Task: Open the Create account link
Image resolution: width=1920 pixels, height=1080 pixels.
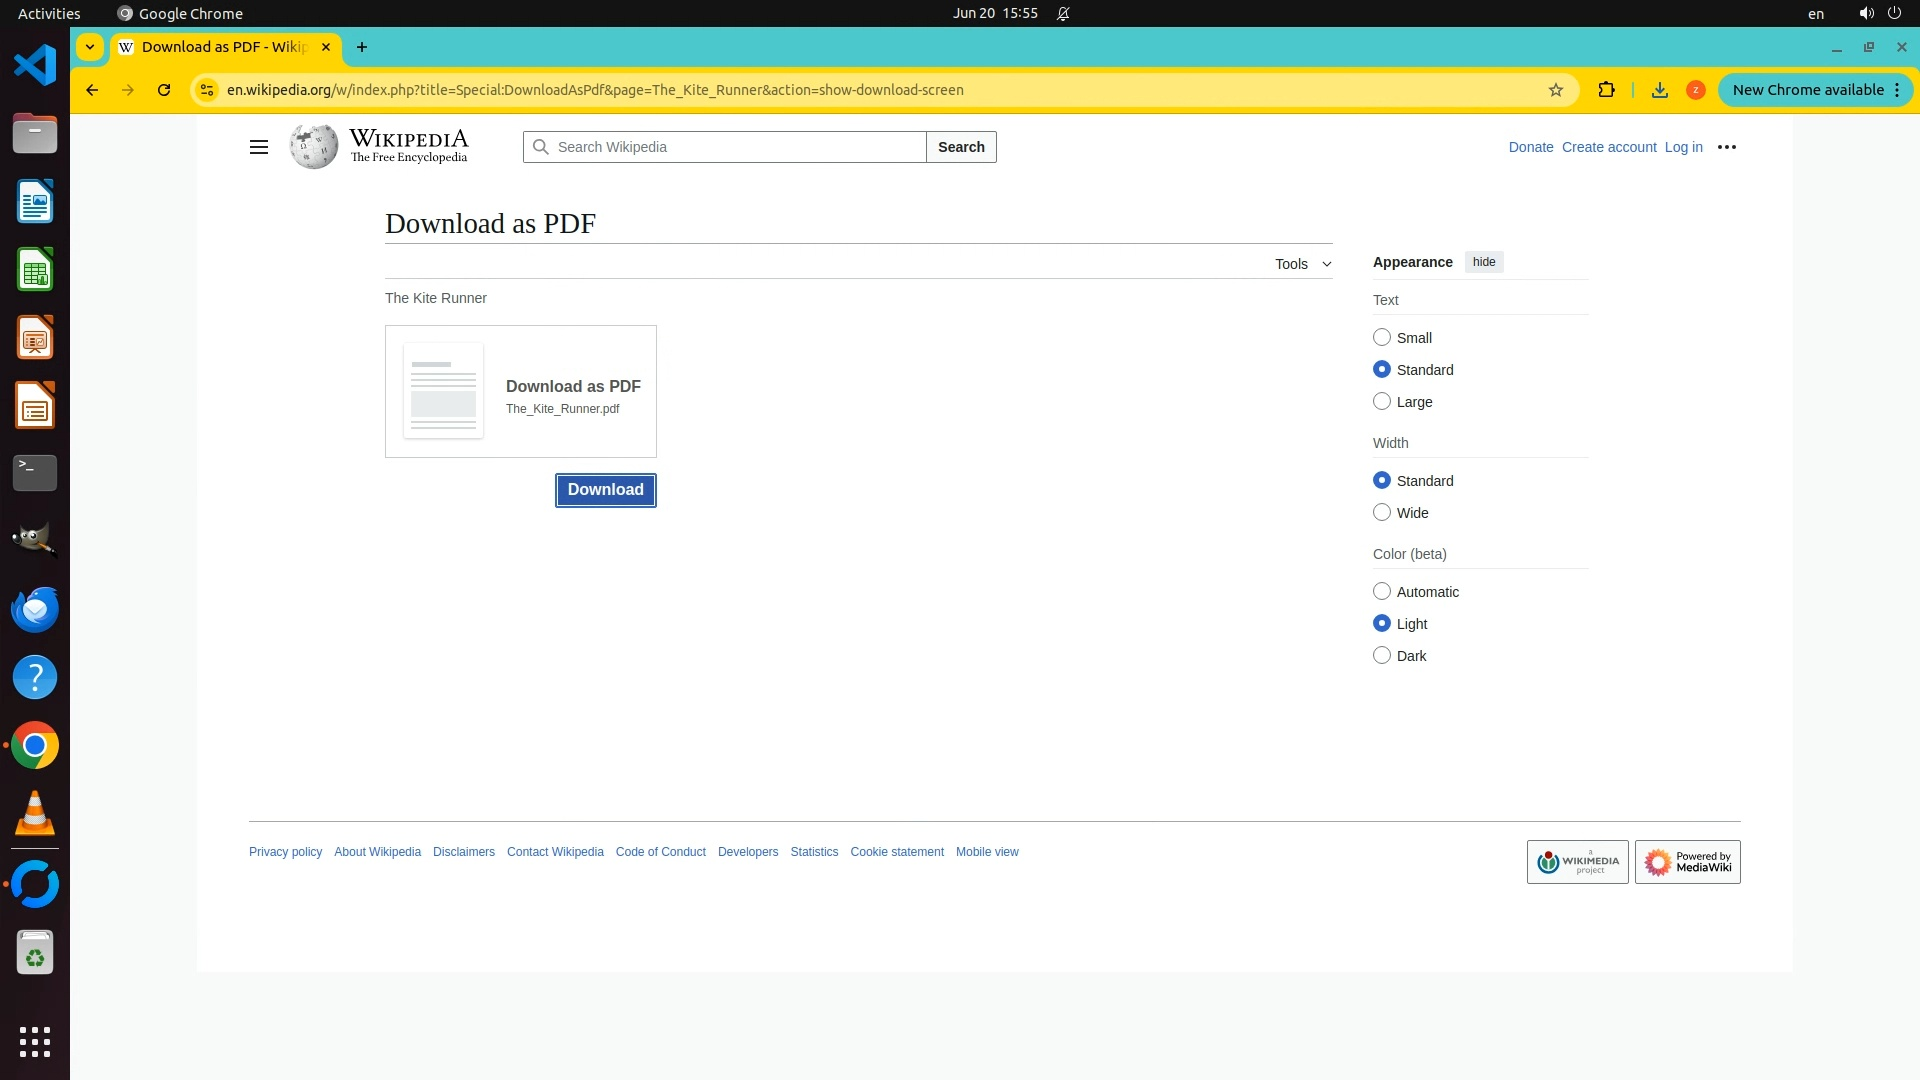Action: [x=1608, y=147]
